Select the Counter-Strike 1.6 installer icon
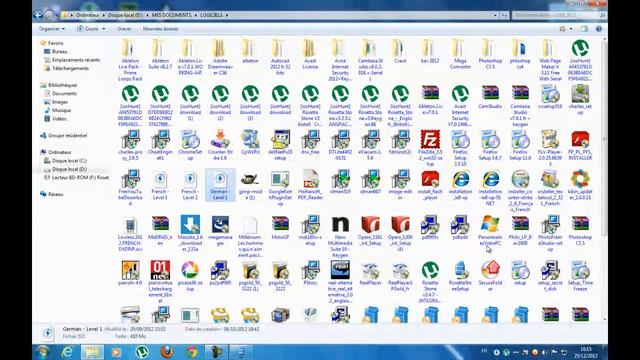This screenshot has width=640, height=360. click(x=220, y=140)
